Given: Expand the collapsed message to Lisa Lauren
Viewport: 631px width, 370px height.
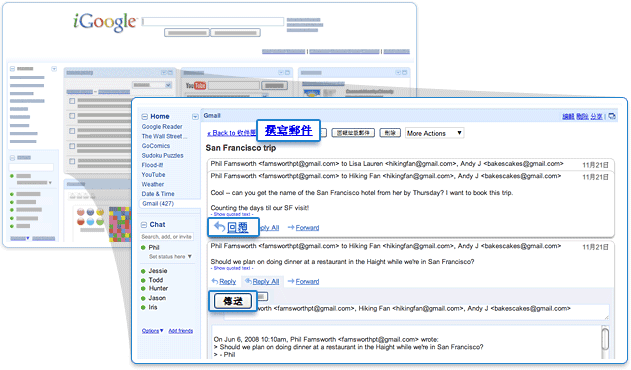Looking at the screenshot, I should click(410, 164).
